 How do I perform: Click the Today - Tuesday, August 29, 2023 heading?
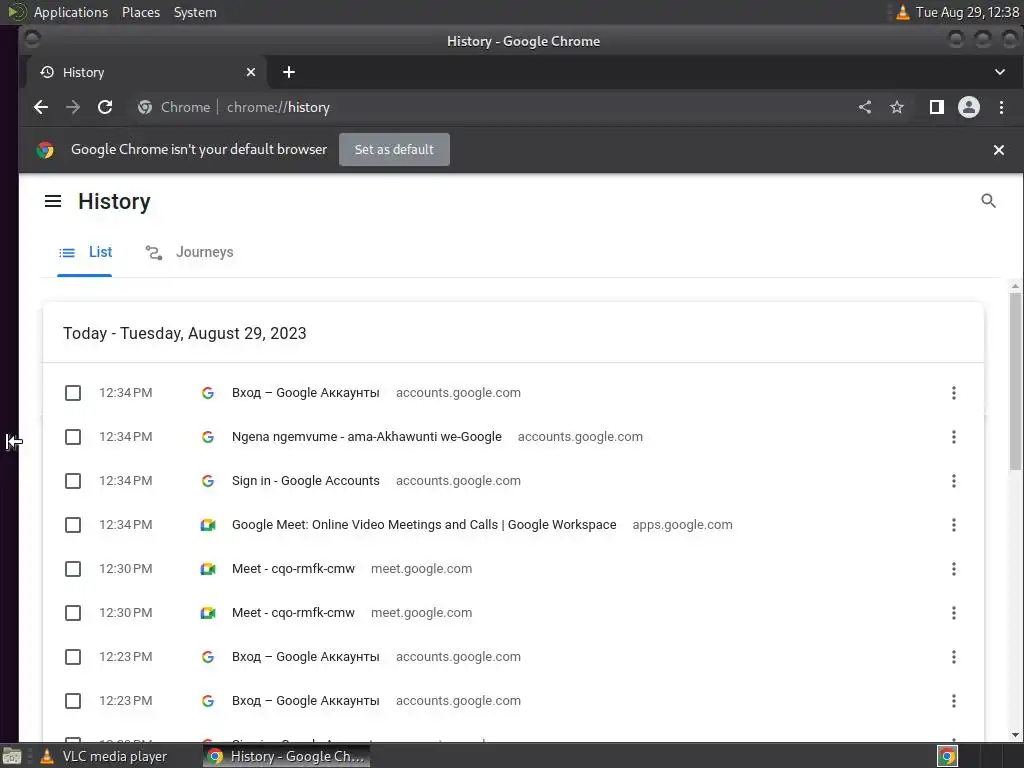(x=185, y=333)
